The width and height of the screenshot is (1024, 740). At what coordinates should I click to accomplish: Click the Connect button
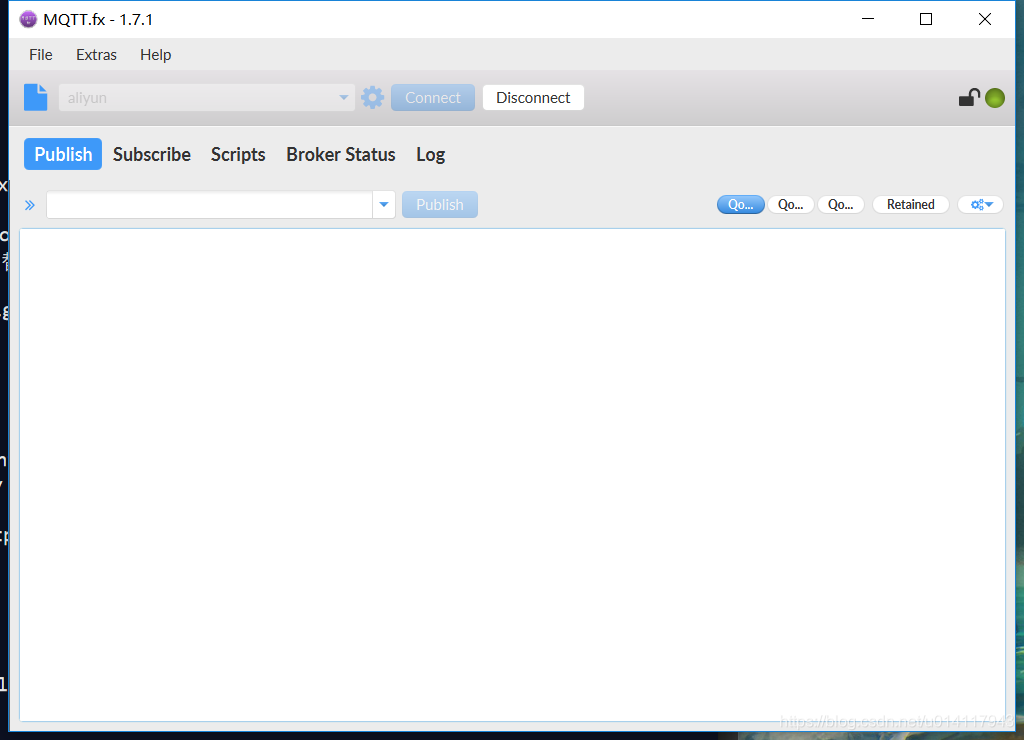[433, 97]
